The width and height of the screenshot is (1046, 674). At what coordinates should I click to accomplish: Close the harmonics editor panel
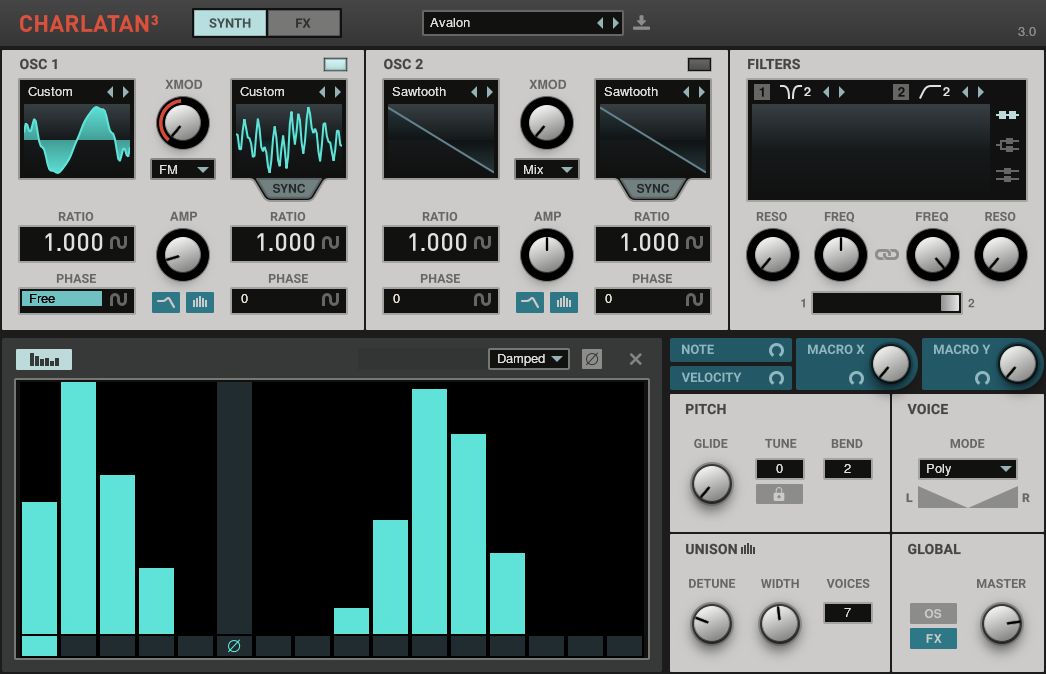click(635, 359)
